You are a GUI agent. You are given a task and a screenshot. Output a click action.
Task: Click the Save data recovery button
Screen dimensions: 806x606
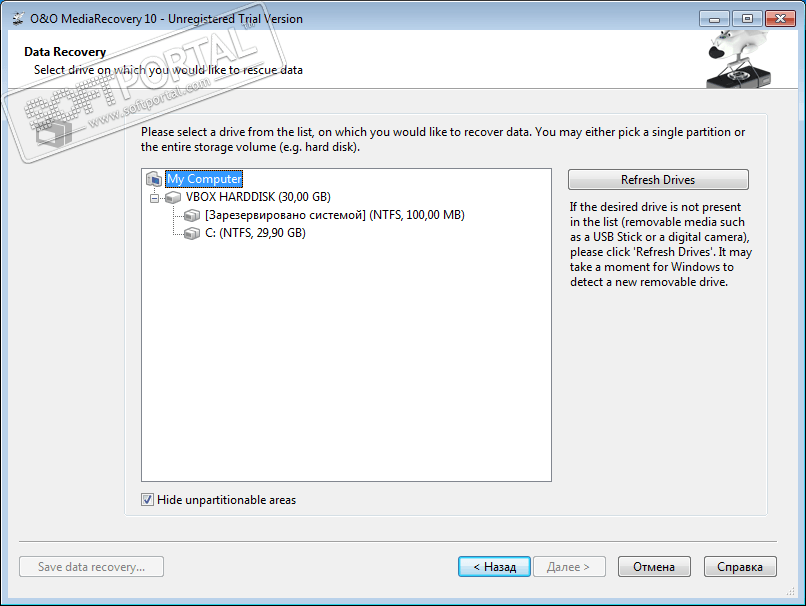91,566
